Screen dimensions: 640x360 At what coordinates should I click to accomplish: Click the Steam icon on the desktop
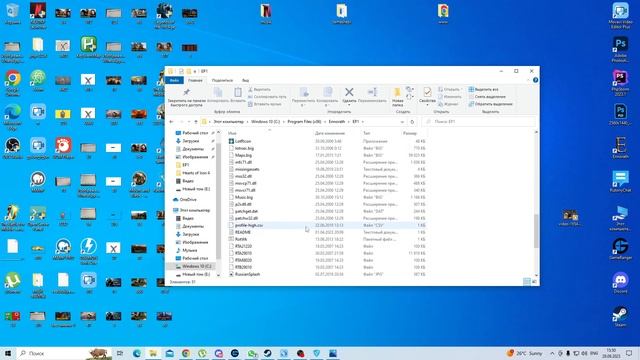(620, 317)
